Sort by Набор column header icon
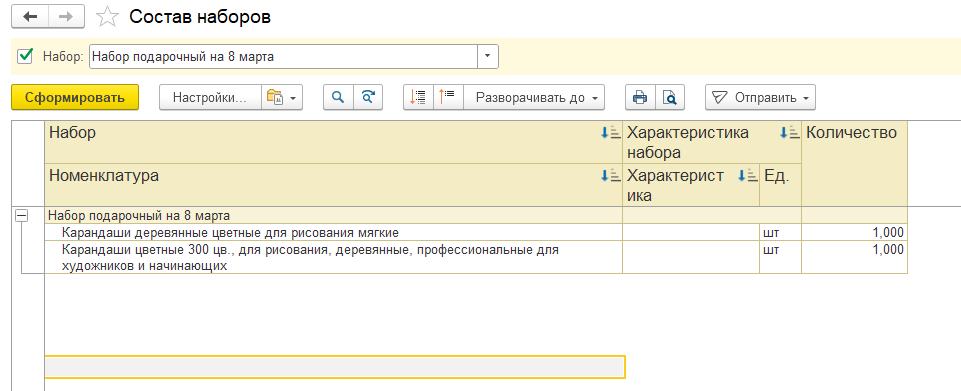This screenshot has width=961, height=391. [610, 132]
